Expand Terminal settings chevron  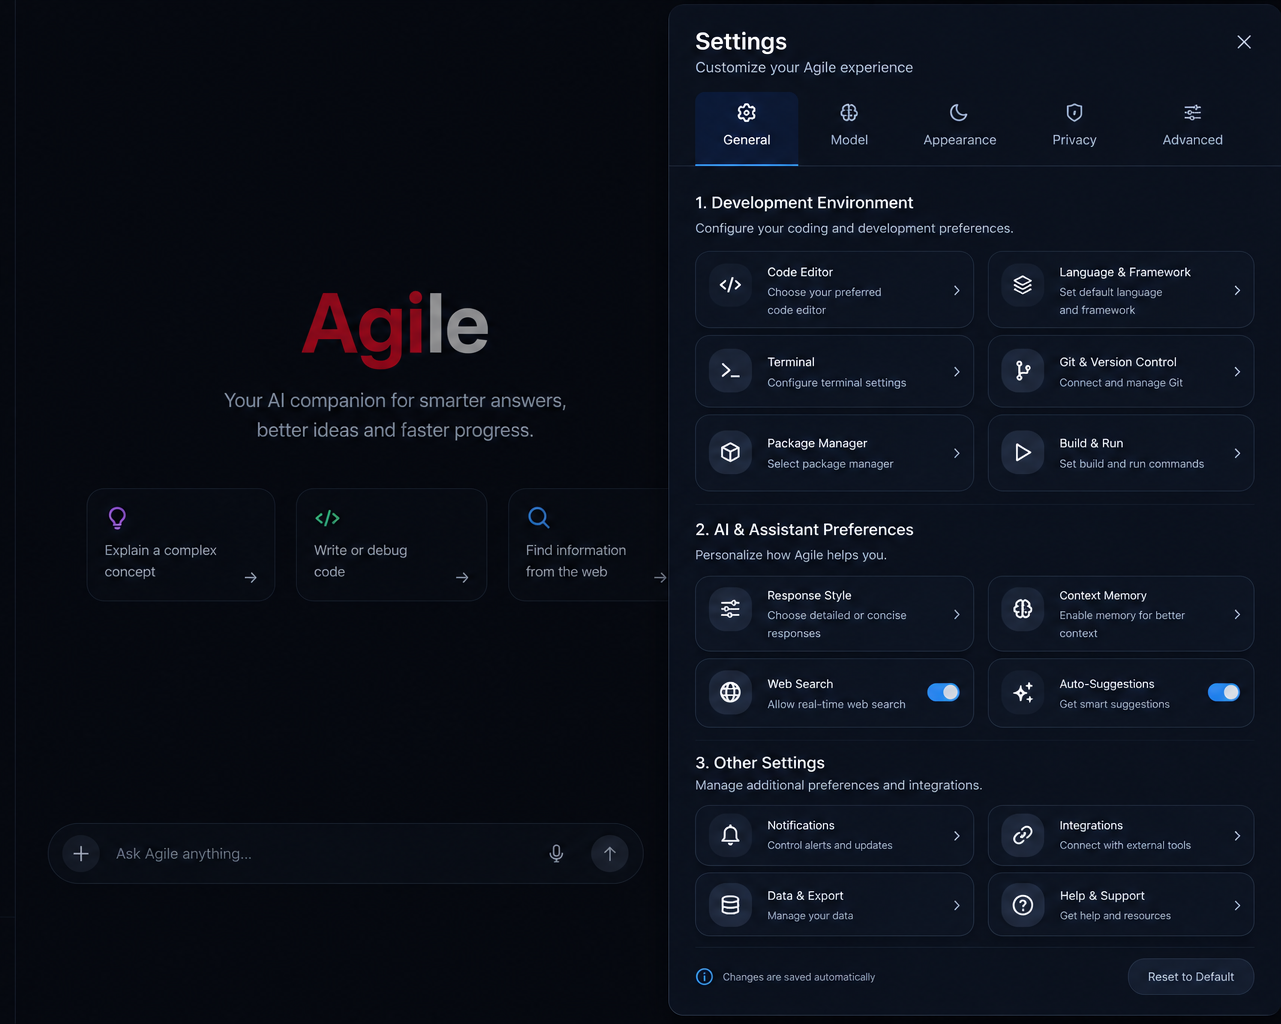[957, 372]
